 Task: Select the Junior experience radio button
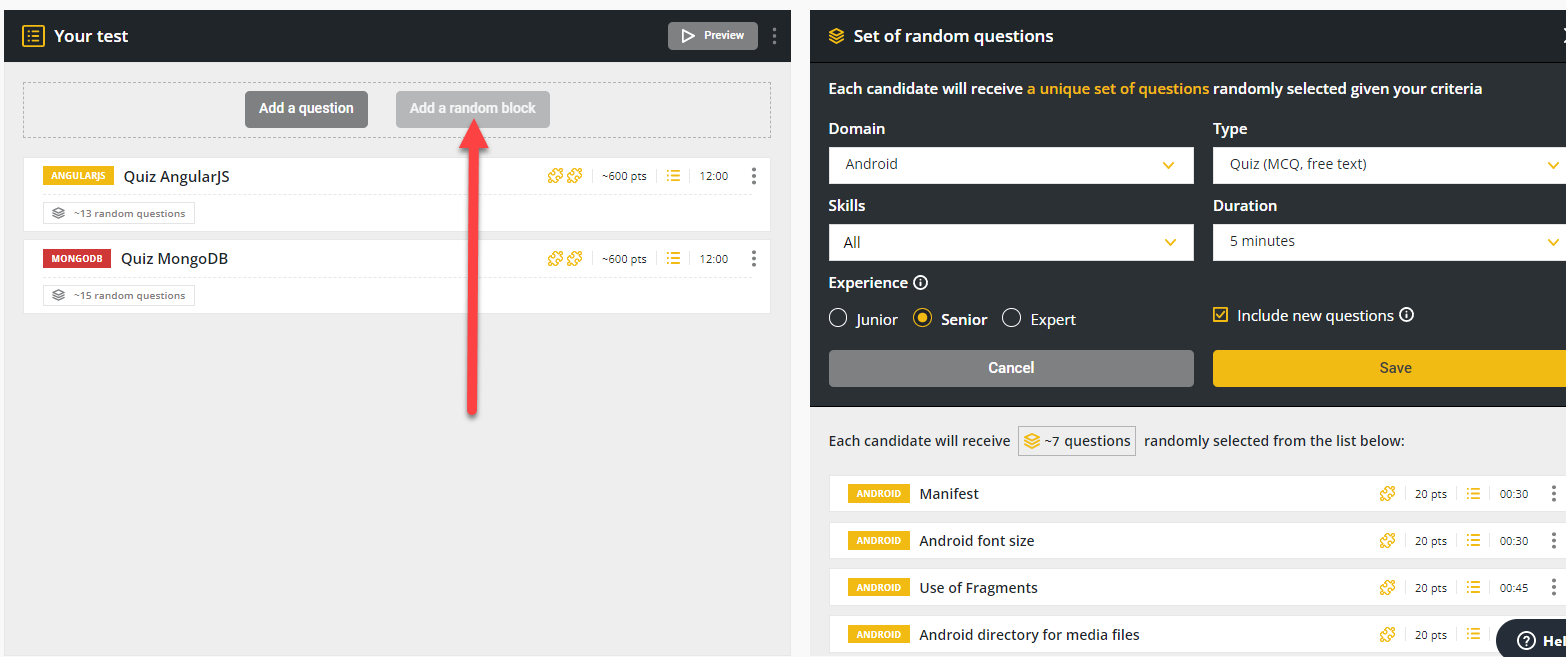click(x=838, y=319)
